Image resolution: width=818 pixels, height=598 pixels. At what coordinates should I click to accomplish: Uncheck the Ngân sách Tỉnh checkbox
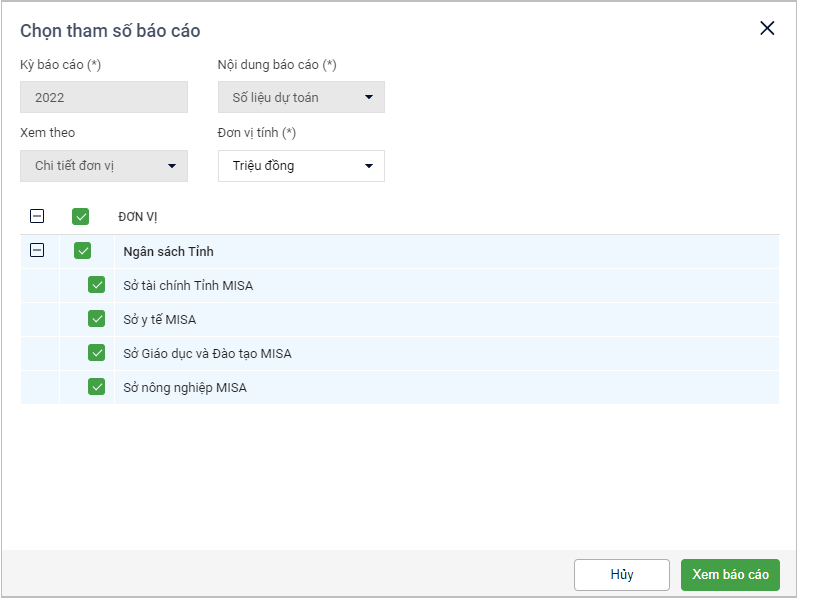click(x=83, y=251)
